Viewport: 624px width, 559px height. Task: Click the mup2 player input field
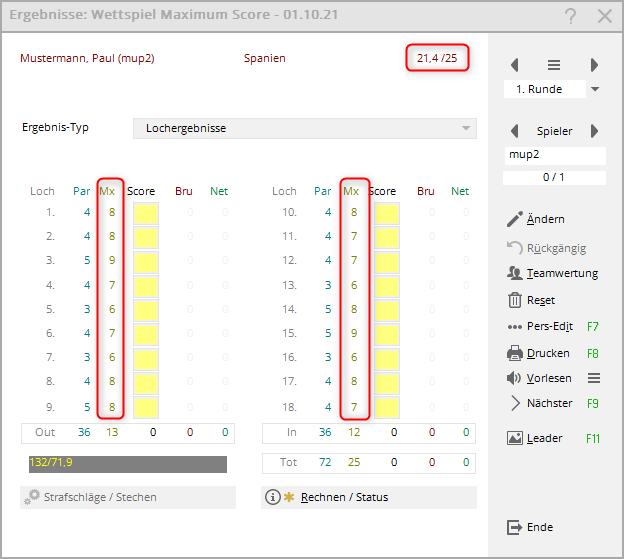click(555, 156)
